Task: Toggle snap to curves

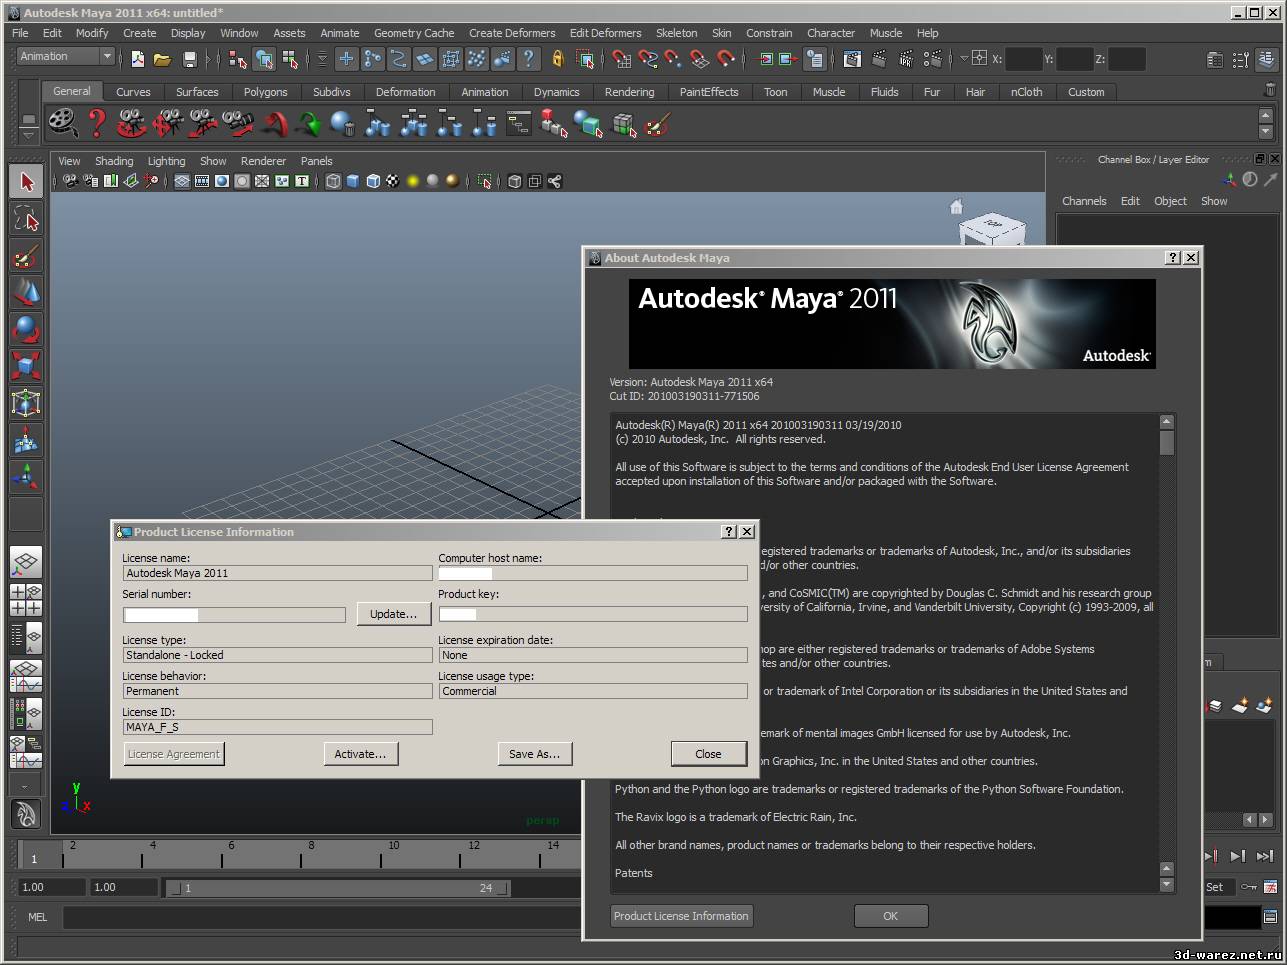Action: [x=648, y=59]
